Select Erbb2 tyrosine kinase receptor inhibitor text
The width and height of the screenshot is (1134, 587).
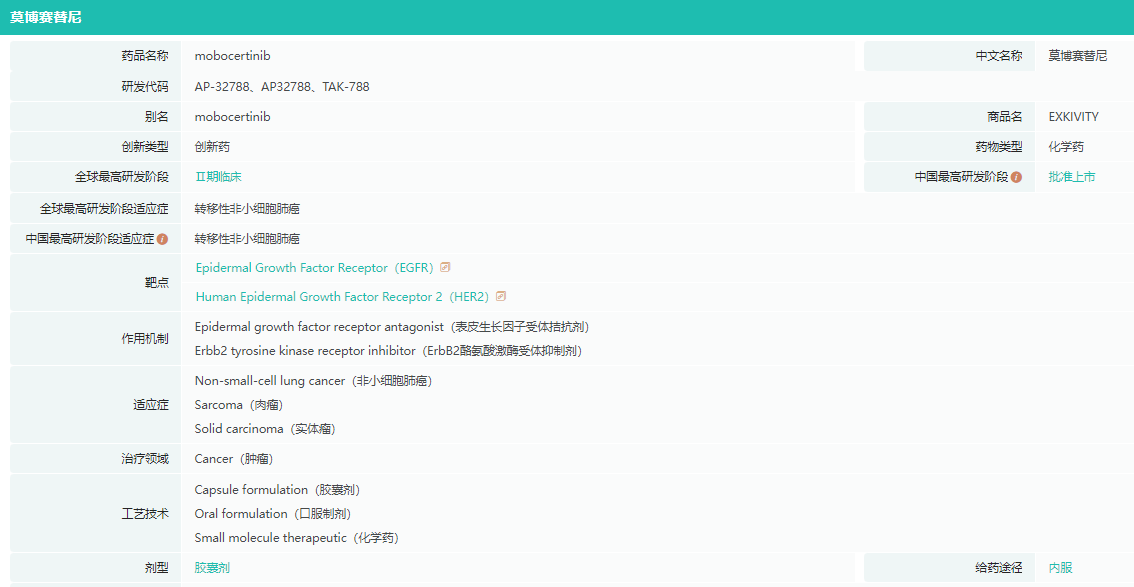[x=388, y=351]
